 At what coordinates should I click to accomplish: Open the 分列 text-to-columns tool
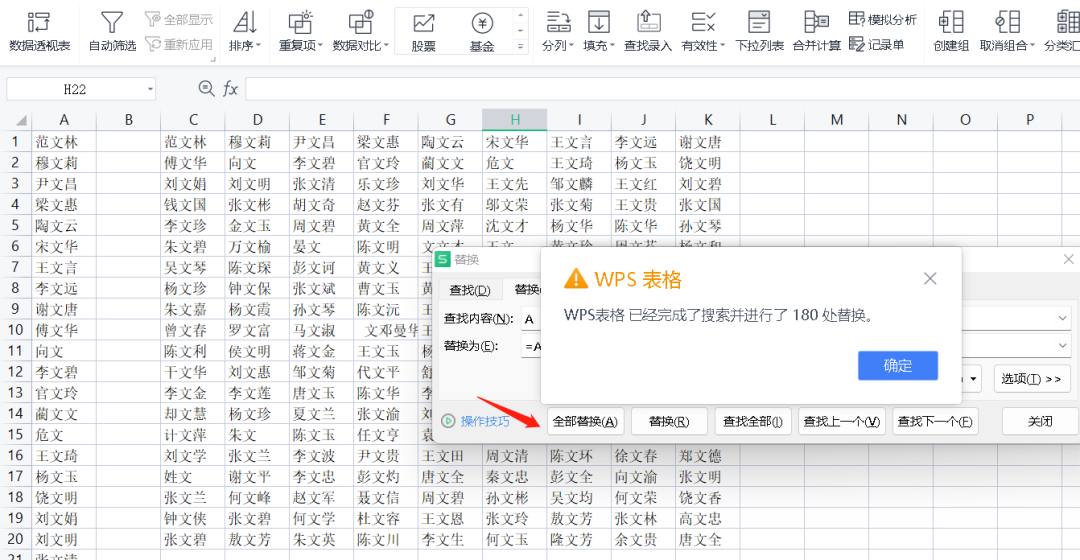(x=558, y=32)
